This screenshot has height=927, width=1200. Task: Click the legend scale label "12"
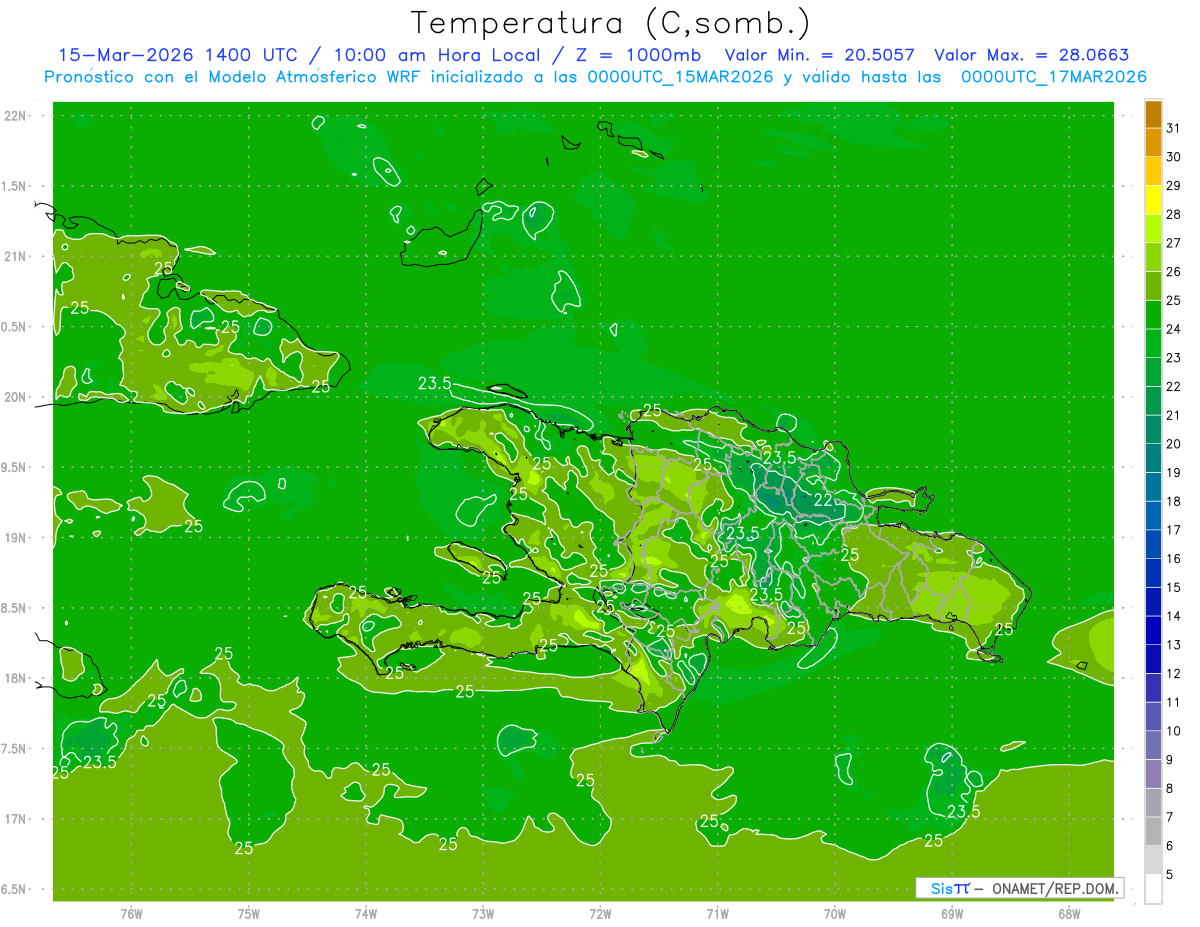1174,674
